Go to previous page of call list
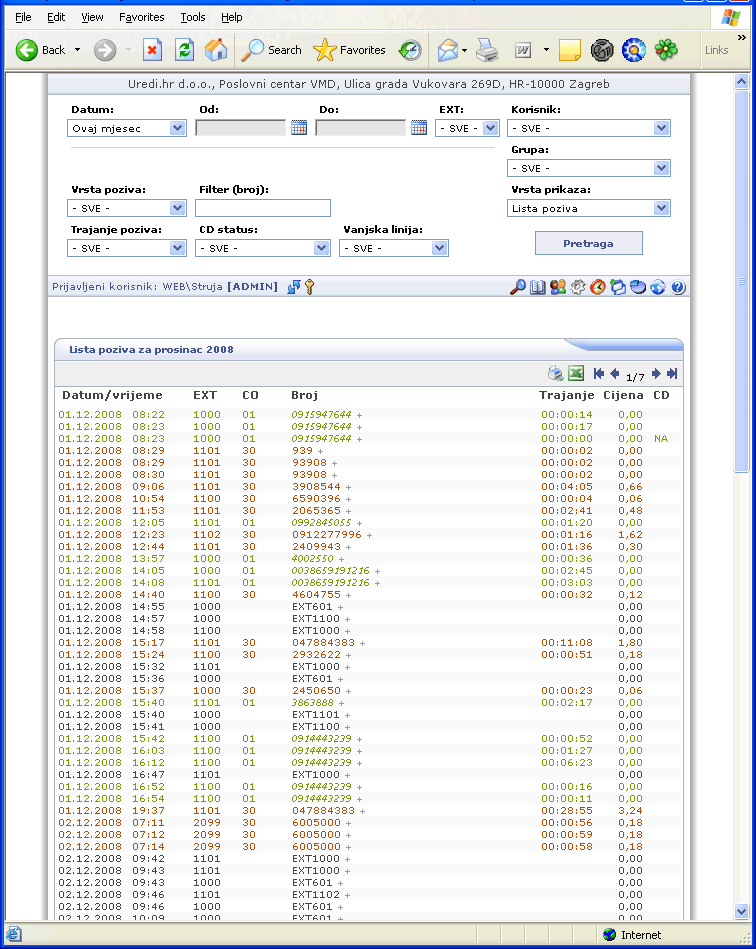This screenshot has height=949, width=756. pos(614,373)
